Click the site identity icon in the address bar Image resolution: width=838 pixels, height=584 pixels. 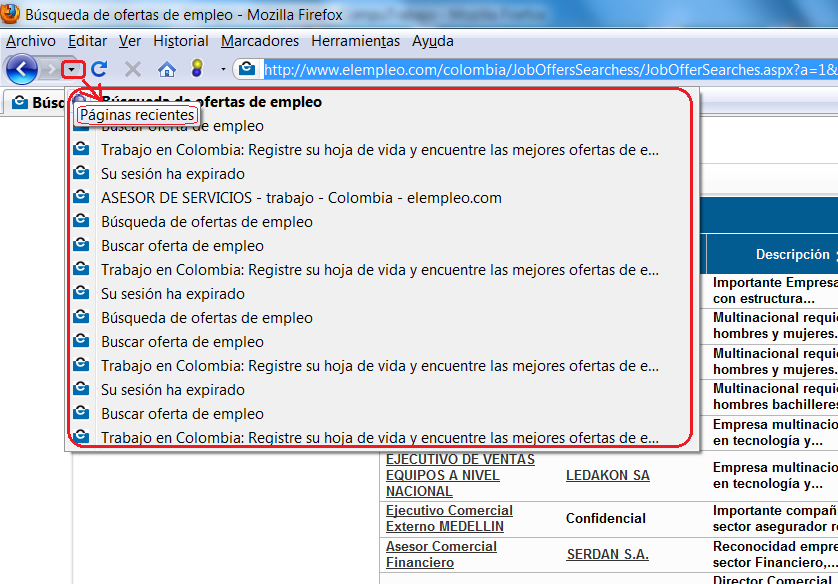click(x=247, y=69)
